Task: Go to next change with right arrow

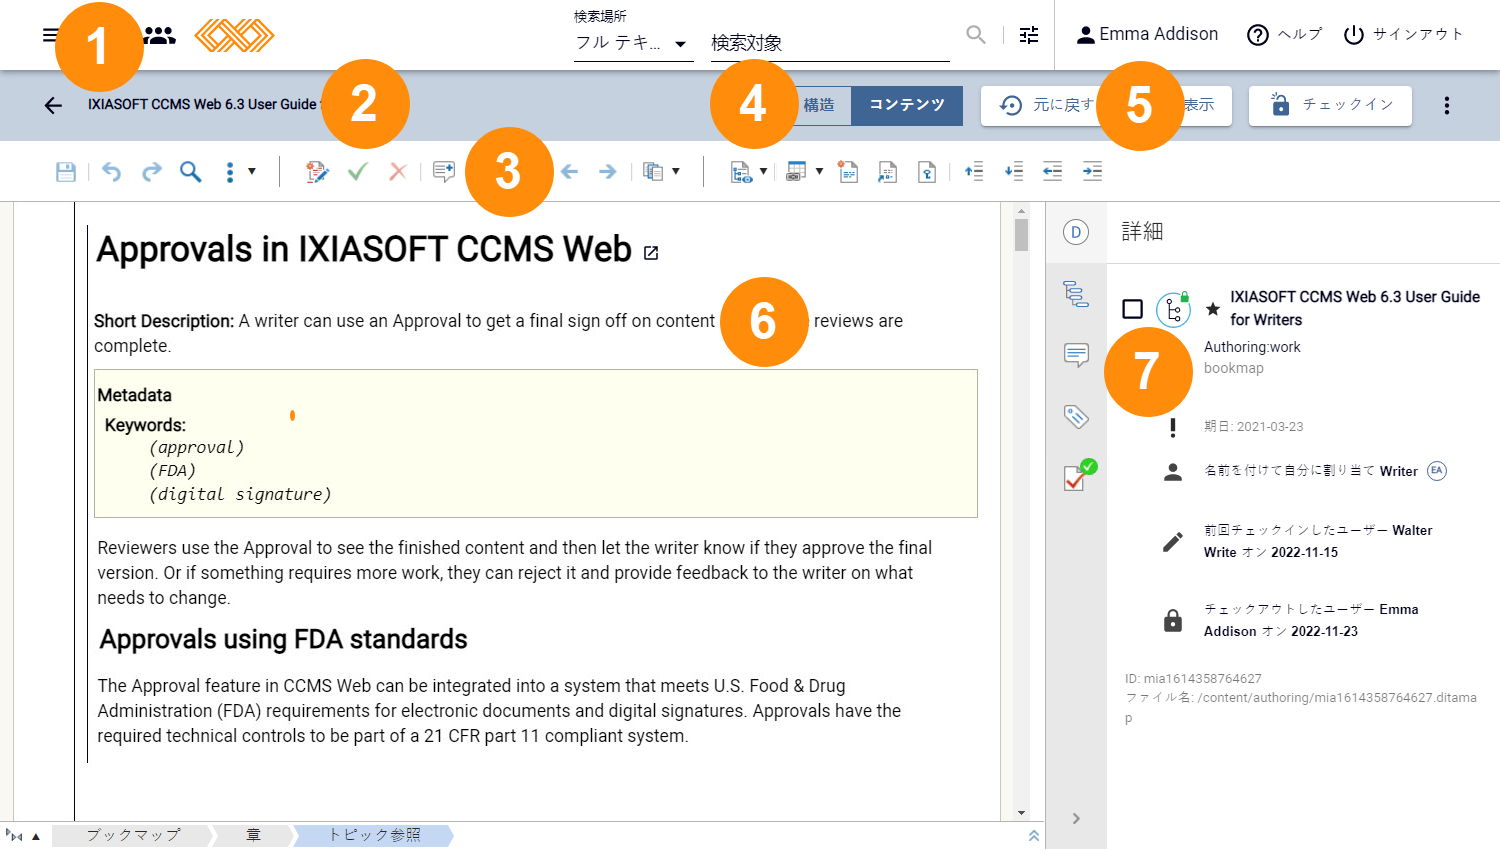Action: [607, 172]
